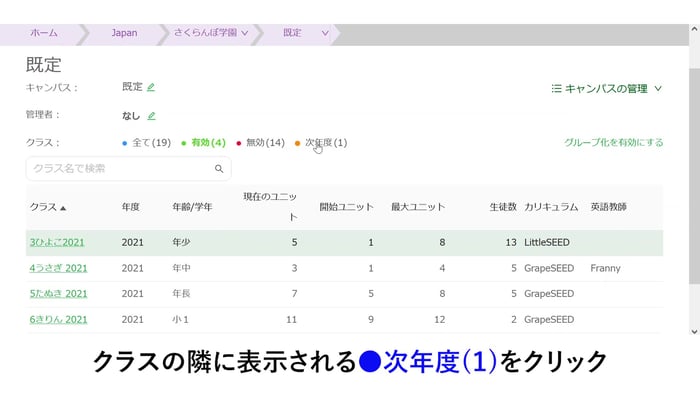
Task: Click the vertical scrollbar thumb
Action: [694, 176]
